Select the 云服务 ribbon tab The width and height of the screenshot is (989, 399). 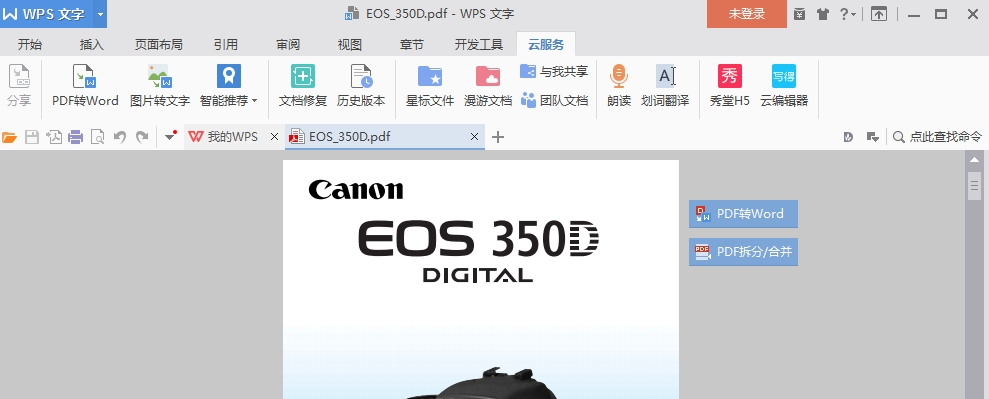tap(546, 44)
